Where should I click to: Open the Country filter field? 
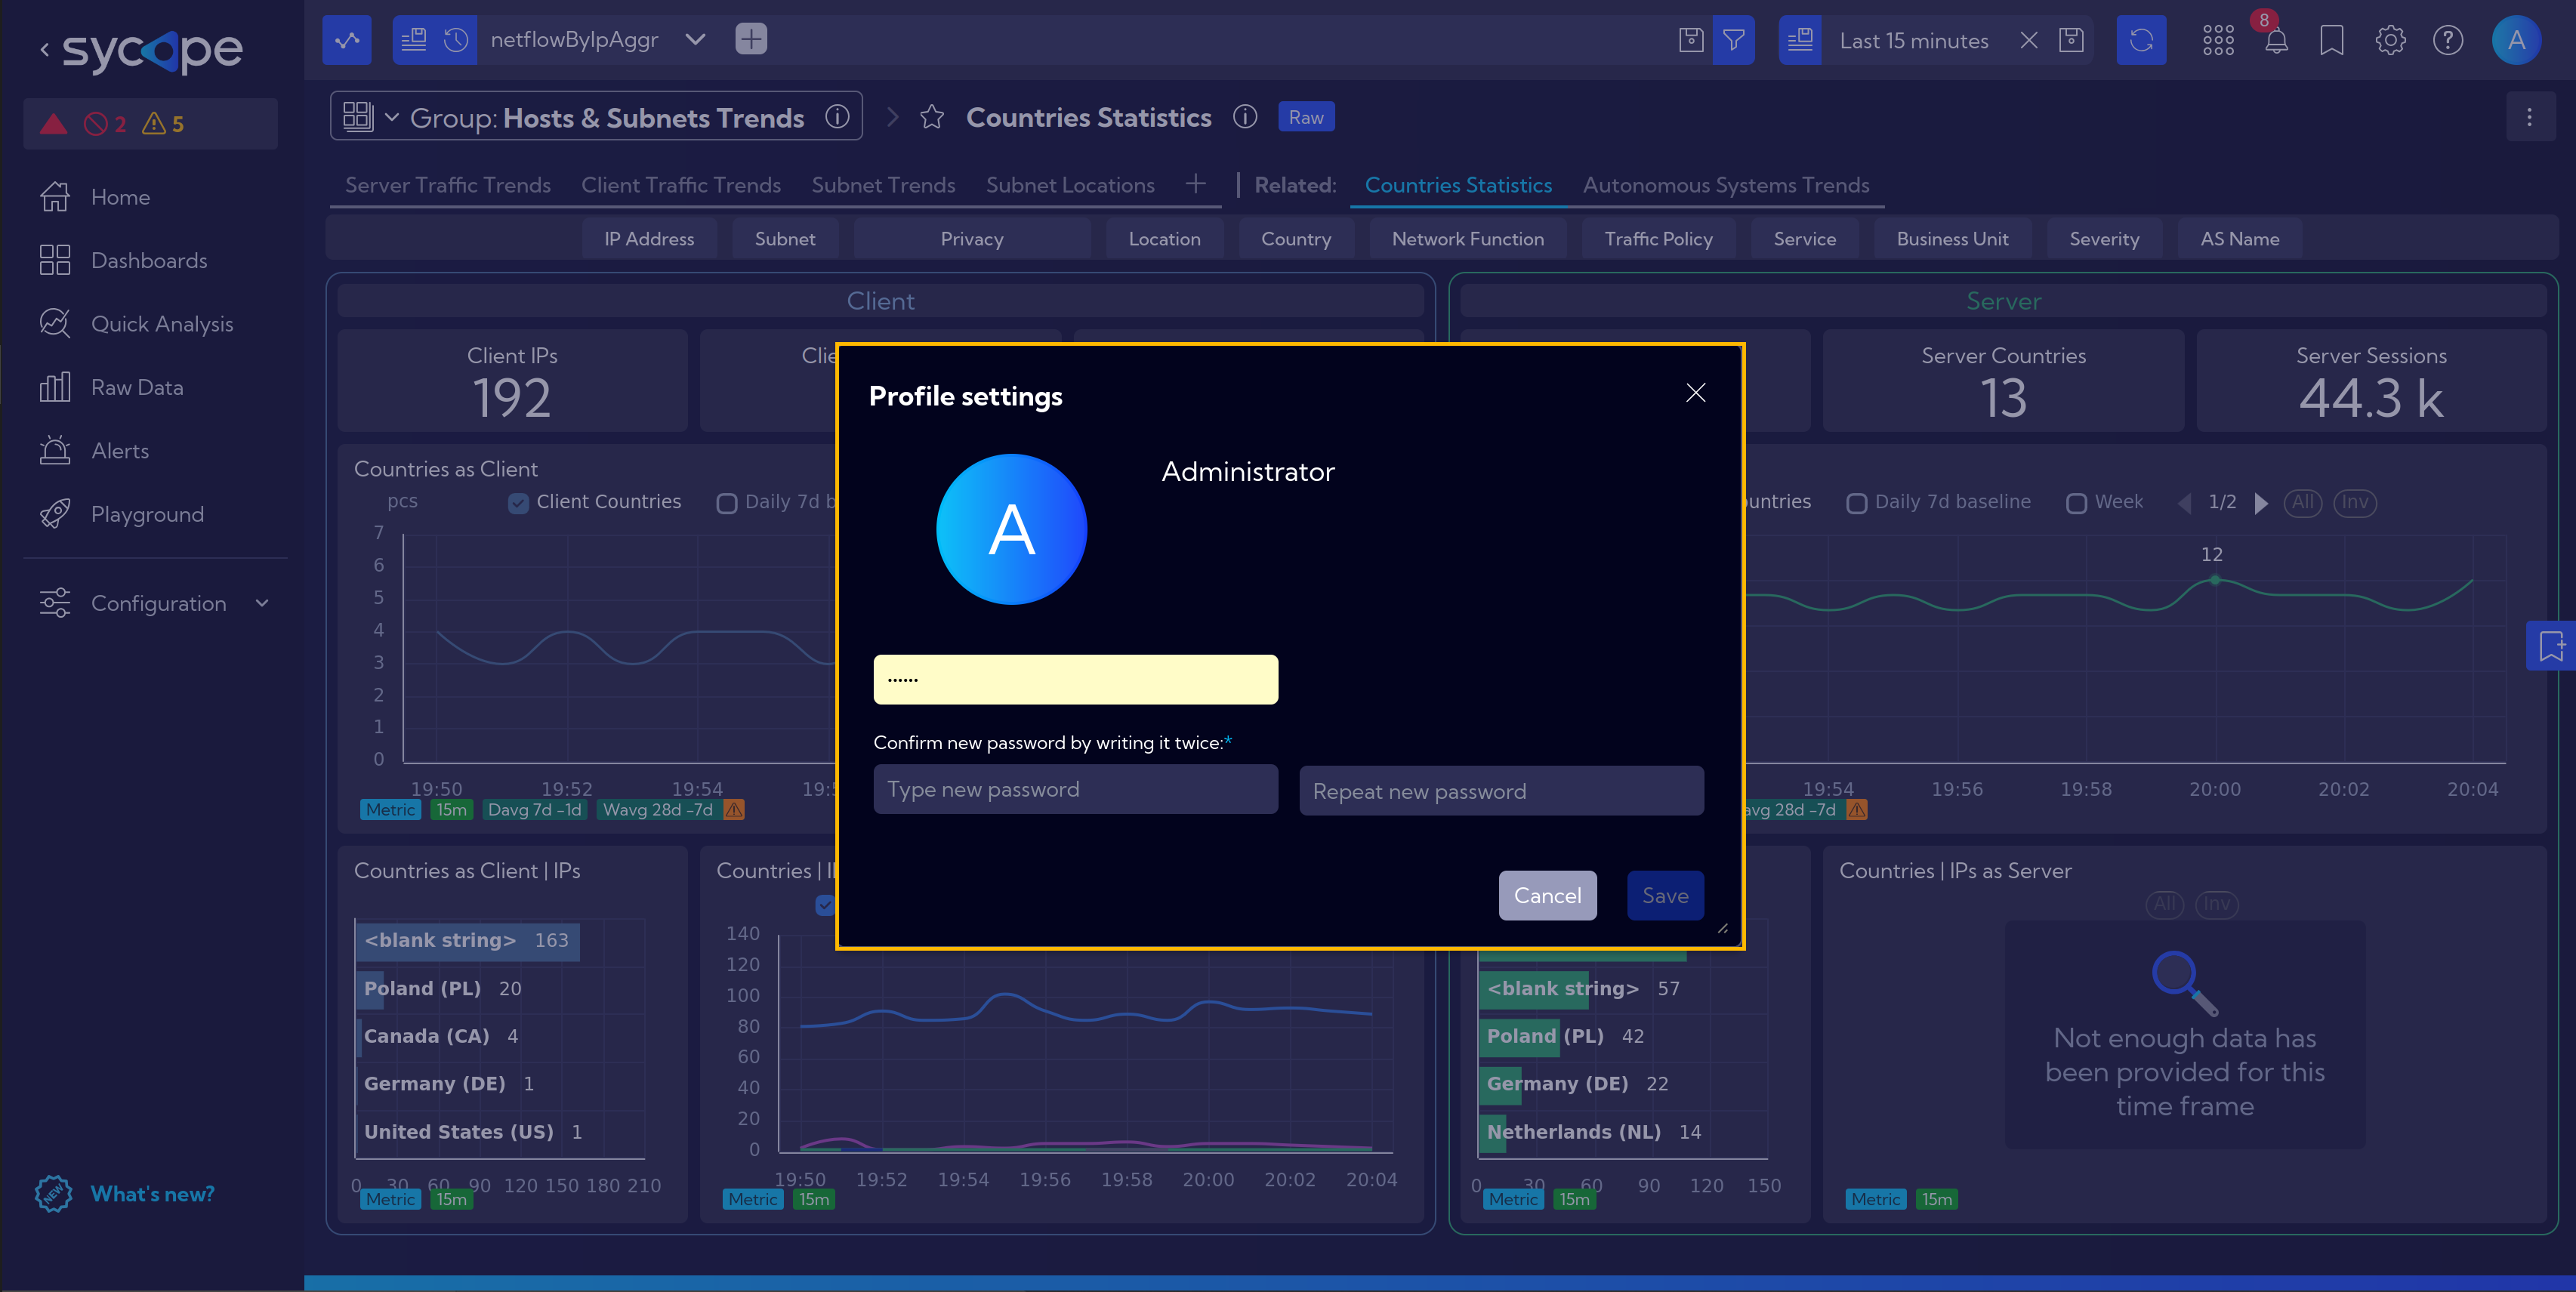(1295, 239)
